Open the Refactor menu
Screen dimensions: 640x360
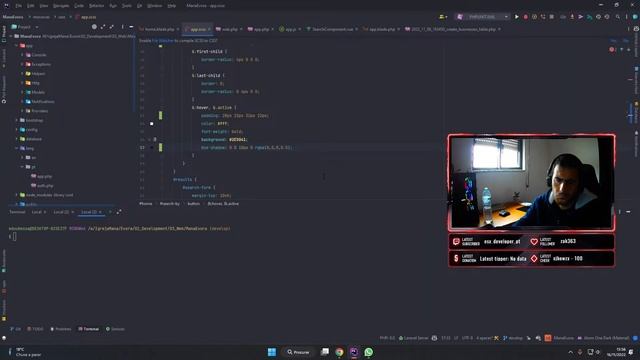coord(96,6)
